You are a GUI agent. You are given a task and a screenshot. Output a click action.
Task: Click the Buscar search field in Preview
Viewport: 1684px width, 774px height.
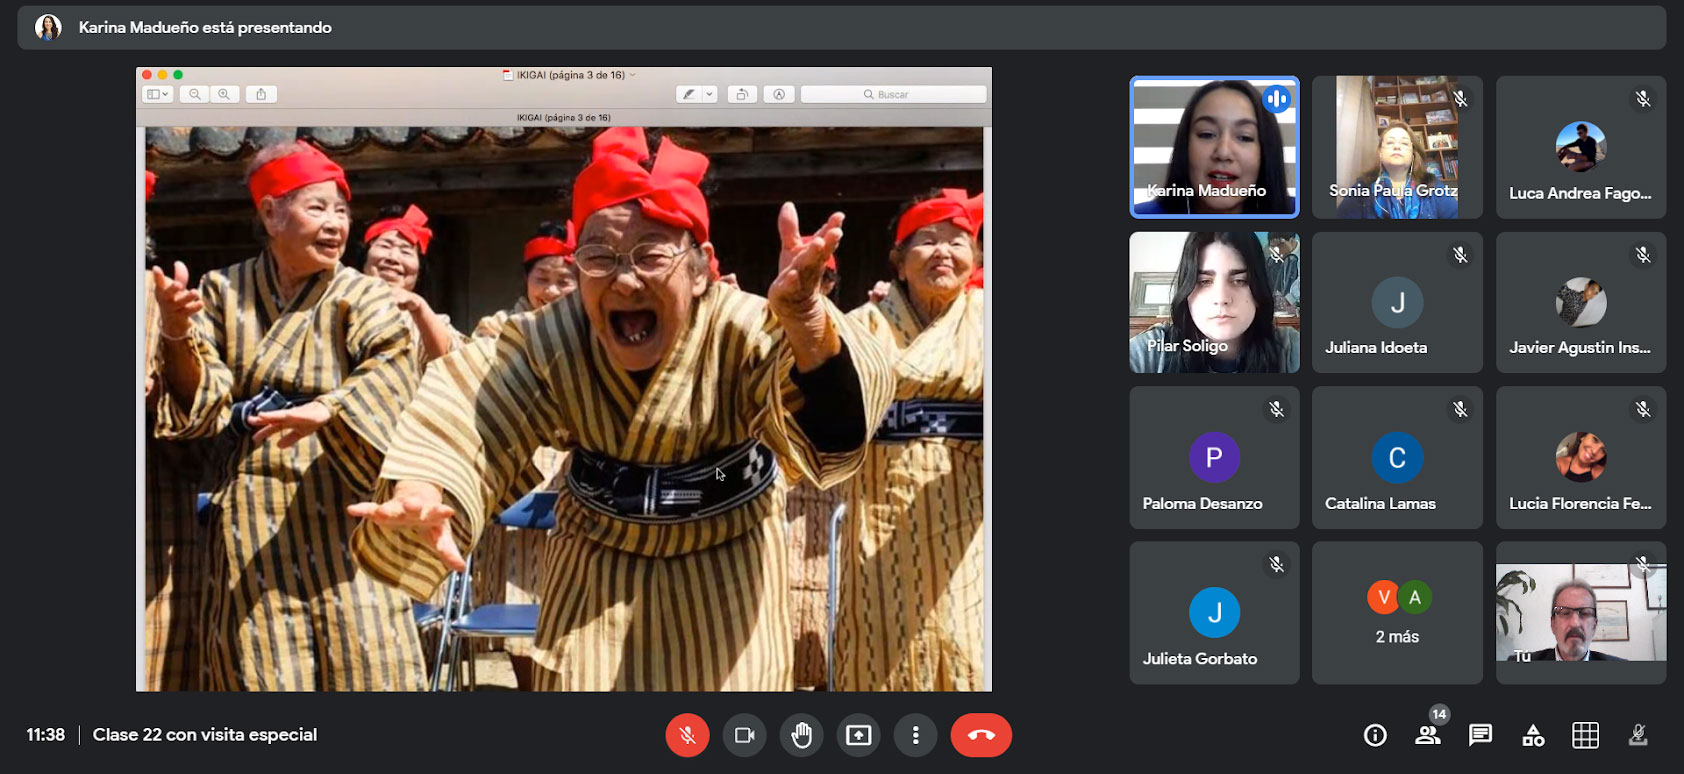tap(894, 94)
